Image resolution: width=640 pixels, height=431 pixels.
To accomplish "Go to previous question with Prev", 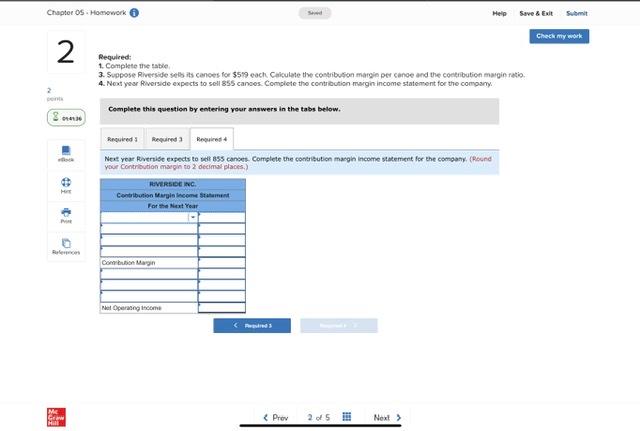I will 276,418.
